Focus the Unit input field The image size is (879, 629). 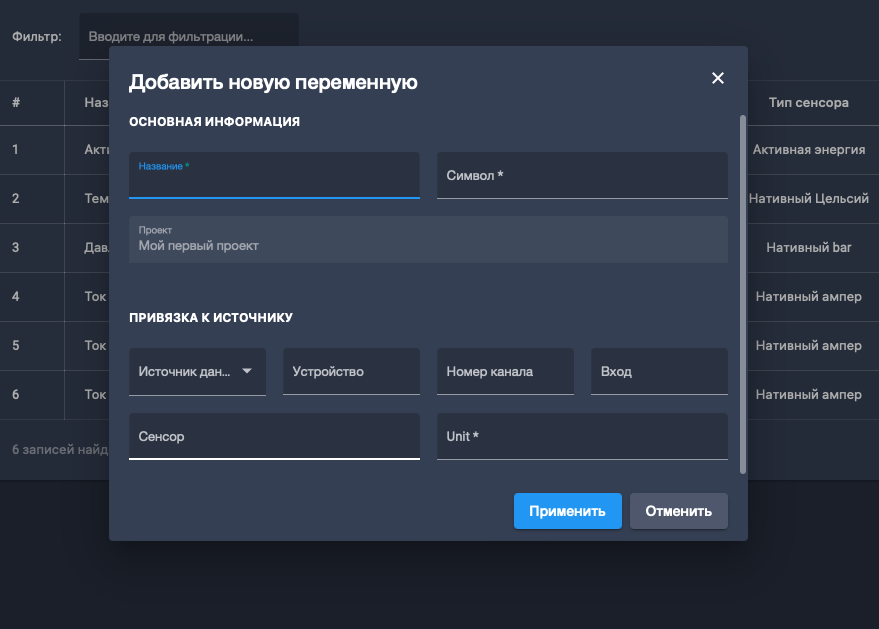click(582, 437)
